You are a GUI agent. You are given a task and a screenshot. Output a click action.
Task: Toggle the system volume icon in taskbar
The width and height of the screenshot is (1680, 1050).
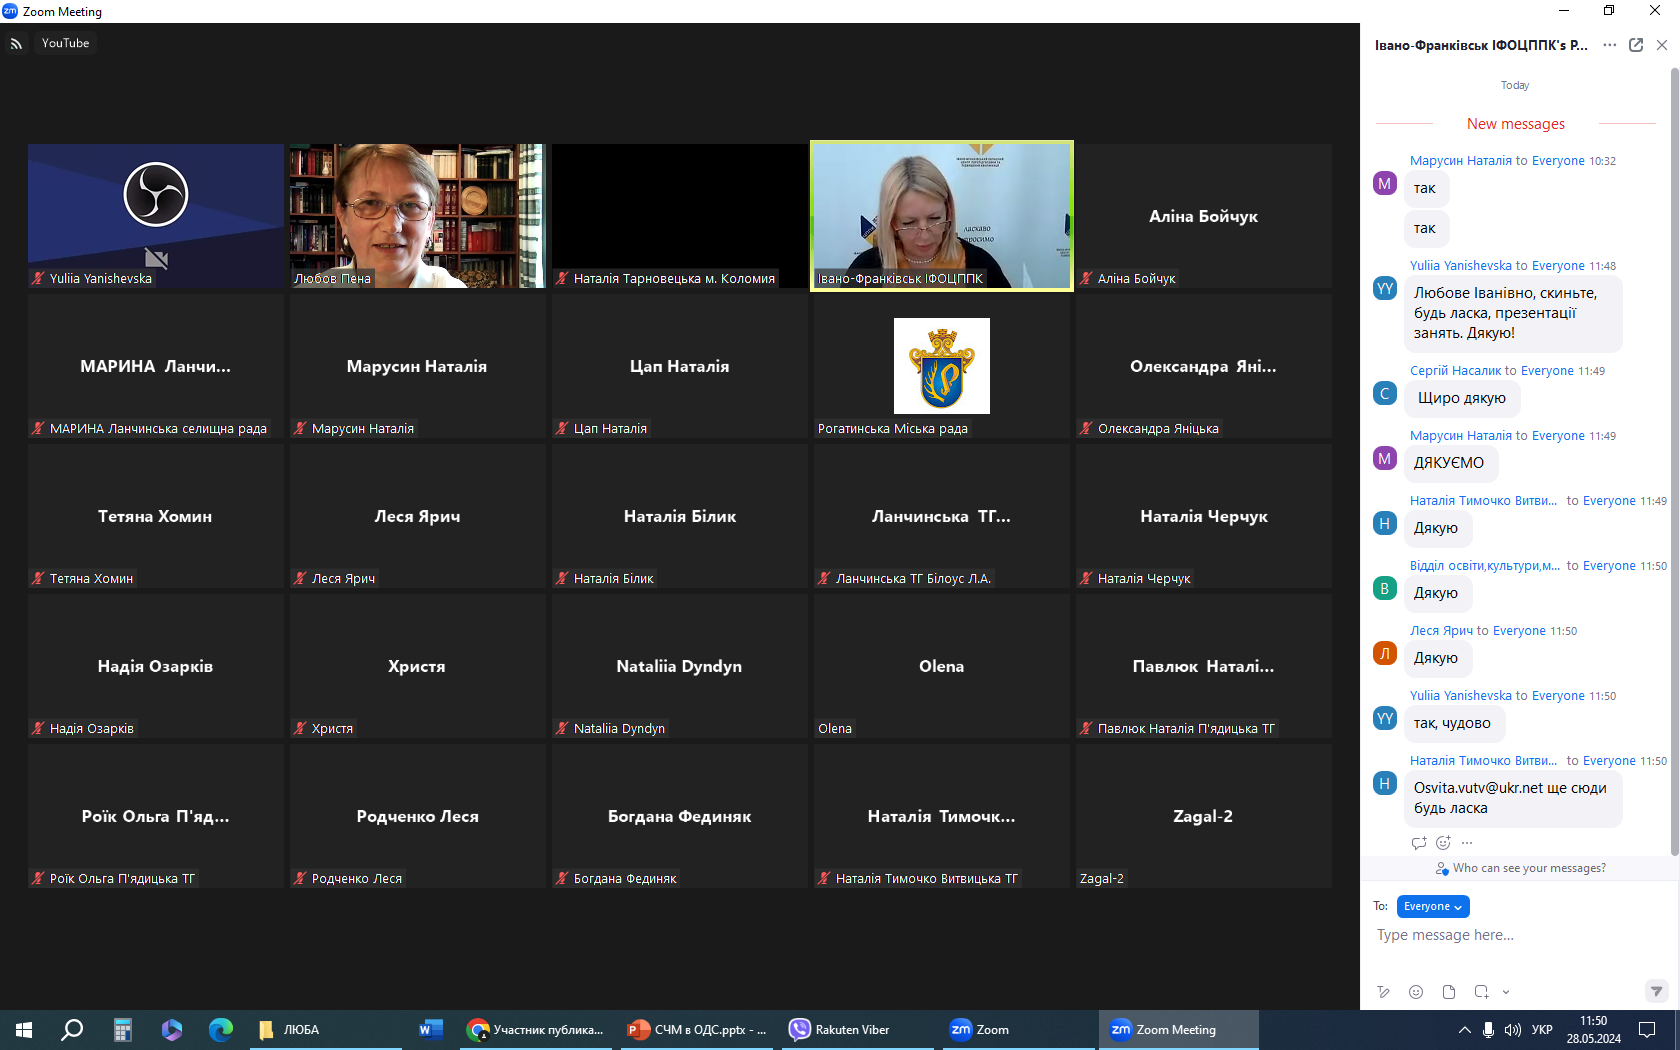click(1512, 1030)
